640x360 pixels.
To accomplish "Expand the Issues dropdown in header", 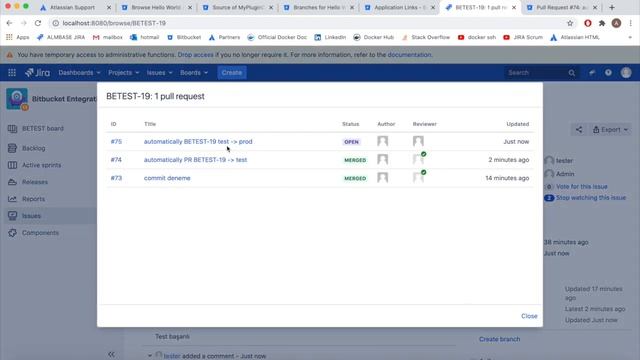I will click(159, 73).
